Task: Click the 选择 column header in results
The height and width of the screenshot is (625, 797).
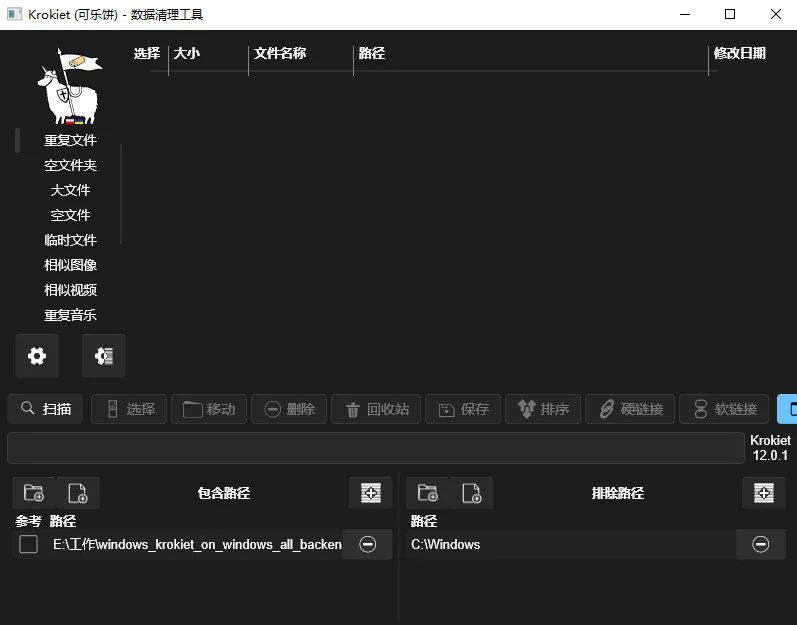Action: (147, 53)
